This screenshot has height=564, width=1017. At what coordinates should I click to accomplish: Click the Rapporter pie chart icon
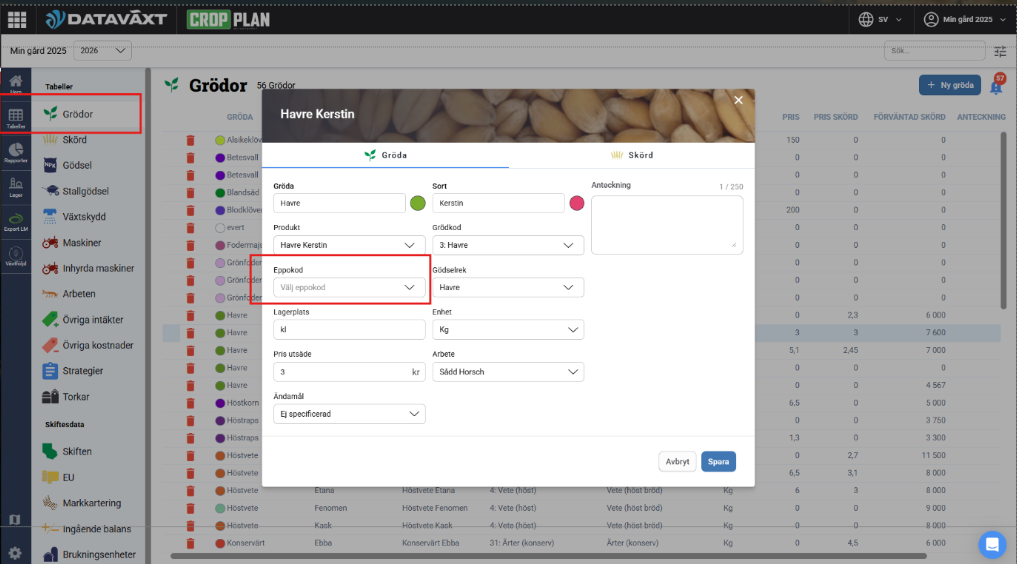(16, 150)
